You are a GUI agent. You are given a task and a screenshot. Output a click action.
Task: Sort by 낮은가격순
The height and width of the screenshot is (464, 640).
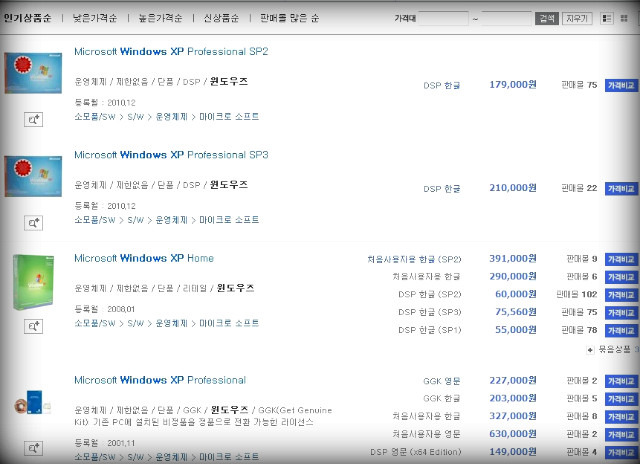click(95, 18)
